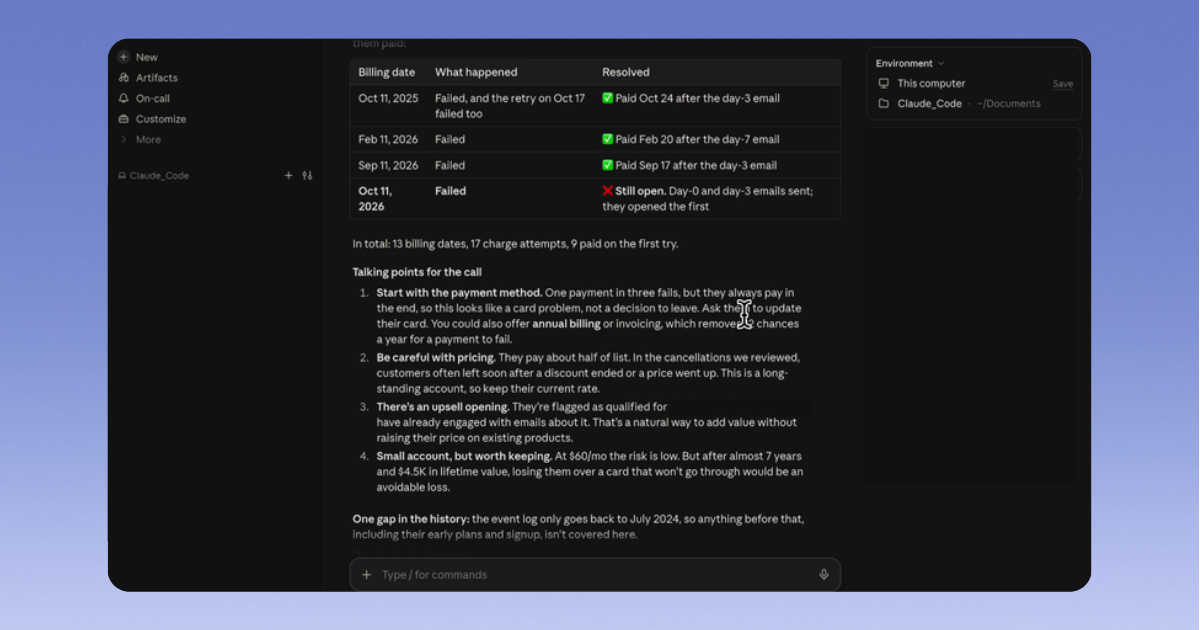Click 'There's an upsell opening.' text
The height and width of the screenshot is (630, 1200).
[443, 407]
